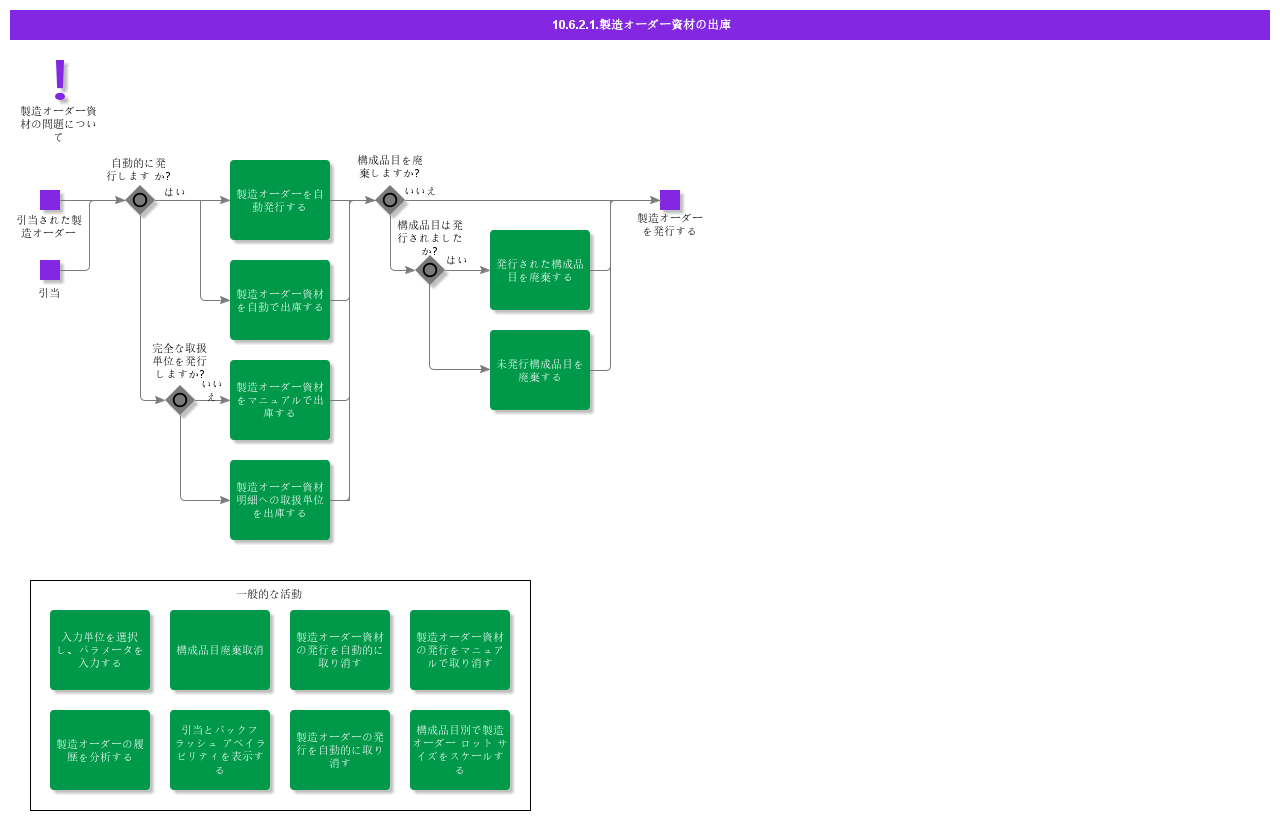Open the 製造オーダー資材を自動で出庫する box
Image resolution: width=1280 pixels, height=820 pixels.
(x=280, y=300)
